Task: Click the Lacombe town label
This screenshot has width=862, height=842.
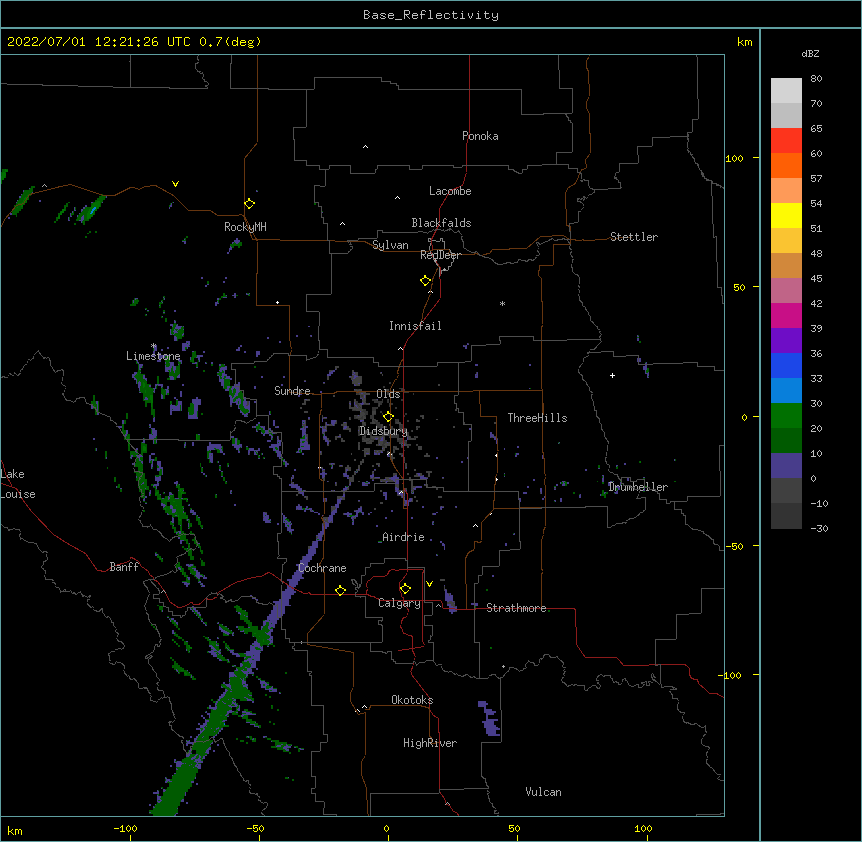Action: tap(450, 191)
